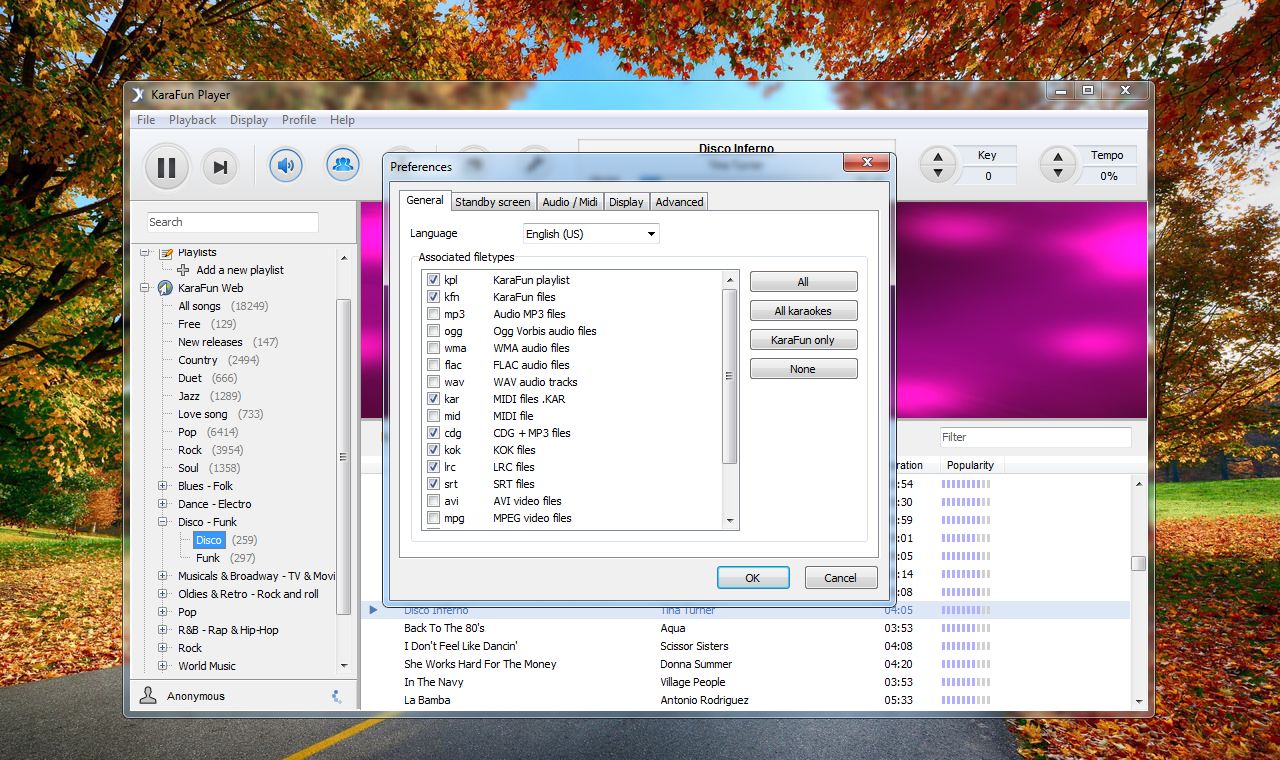Viewport: 1280px width, 760px height.
Task: Toggle the cdg CDG + MP3 checkbox
Action: pyautogui.click(x=433, y=433)
